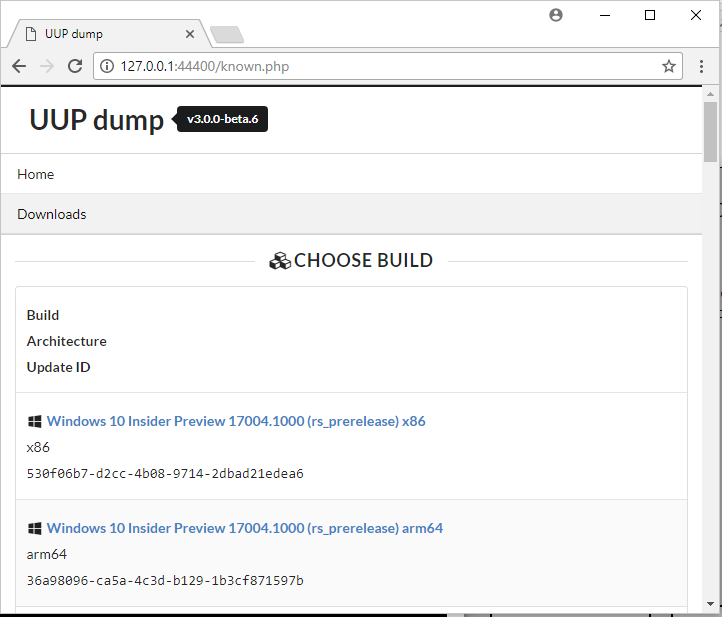Viewport: 722px width, 617px height.
Task: Go back with the browser back arrow
Action: pyautogui.click(x=19, y=66)
